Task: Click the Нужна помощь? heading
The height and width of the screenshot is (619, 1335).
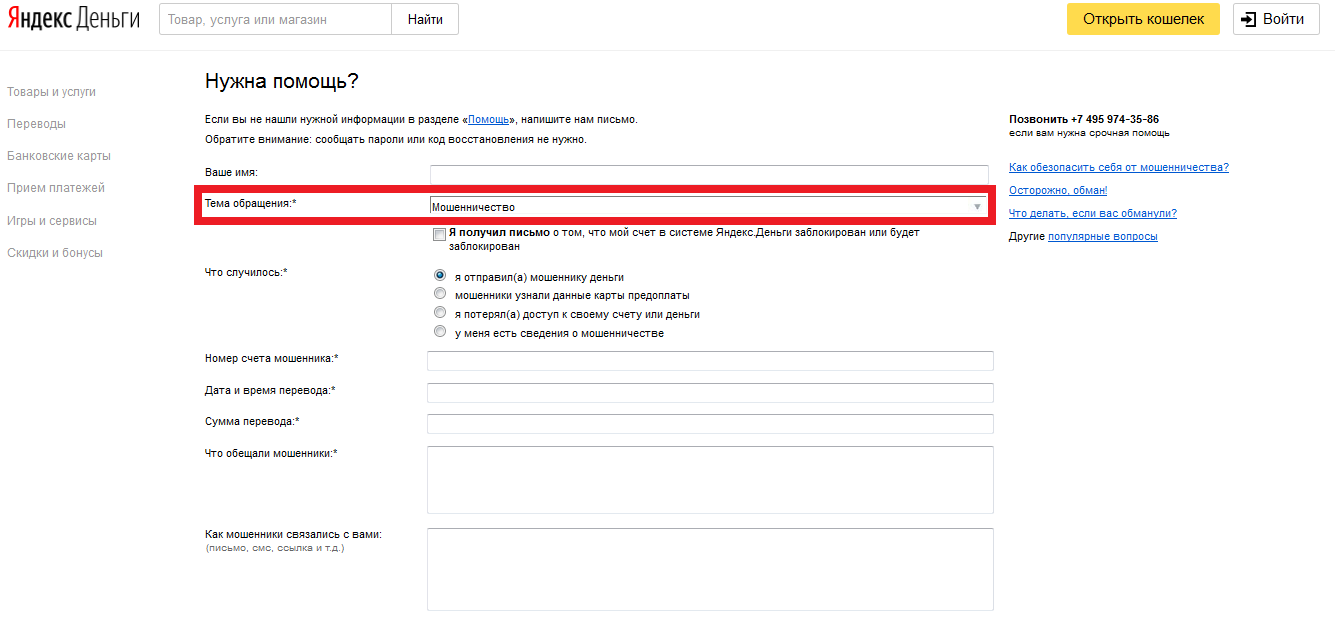Action: (281, 81)
